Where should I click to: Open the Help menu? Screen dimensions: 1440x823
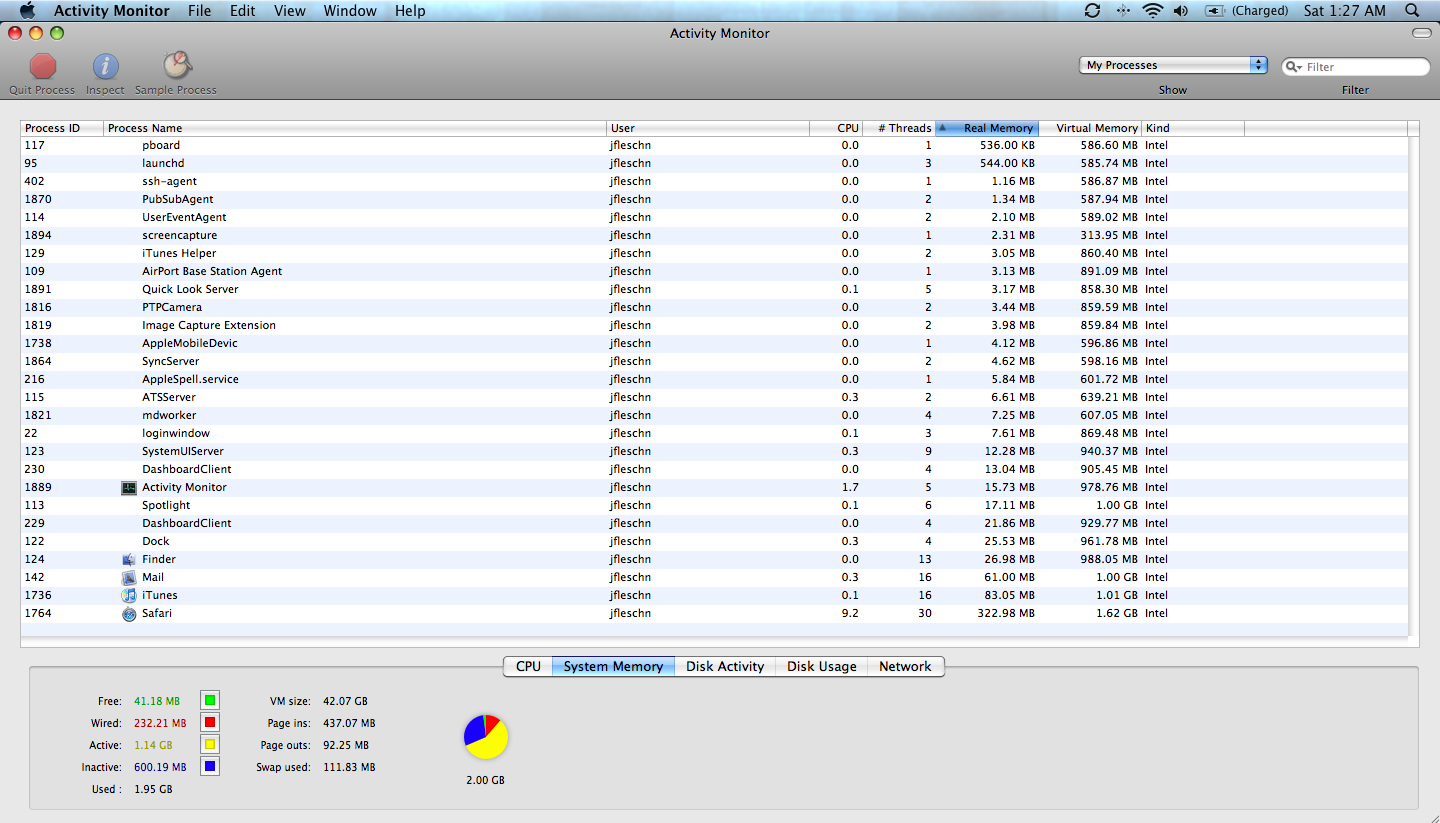[410, 11]
